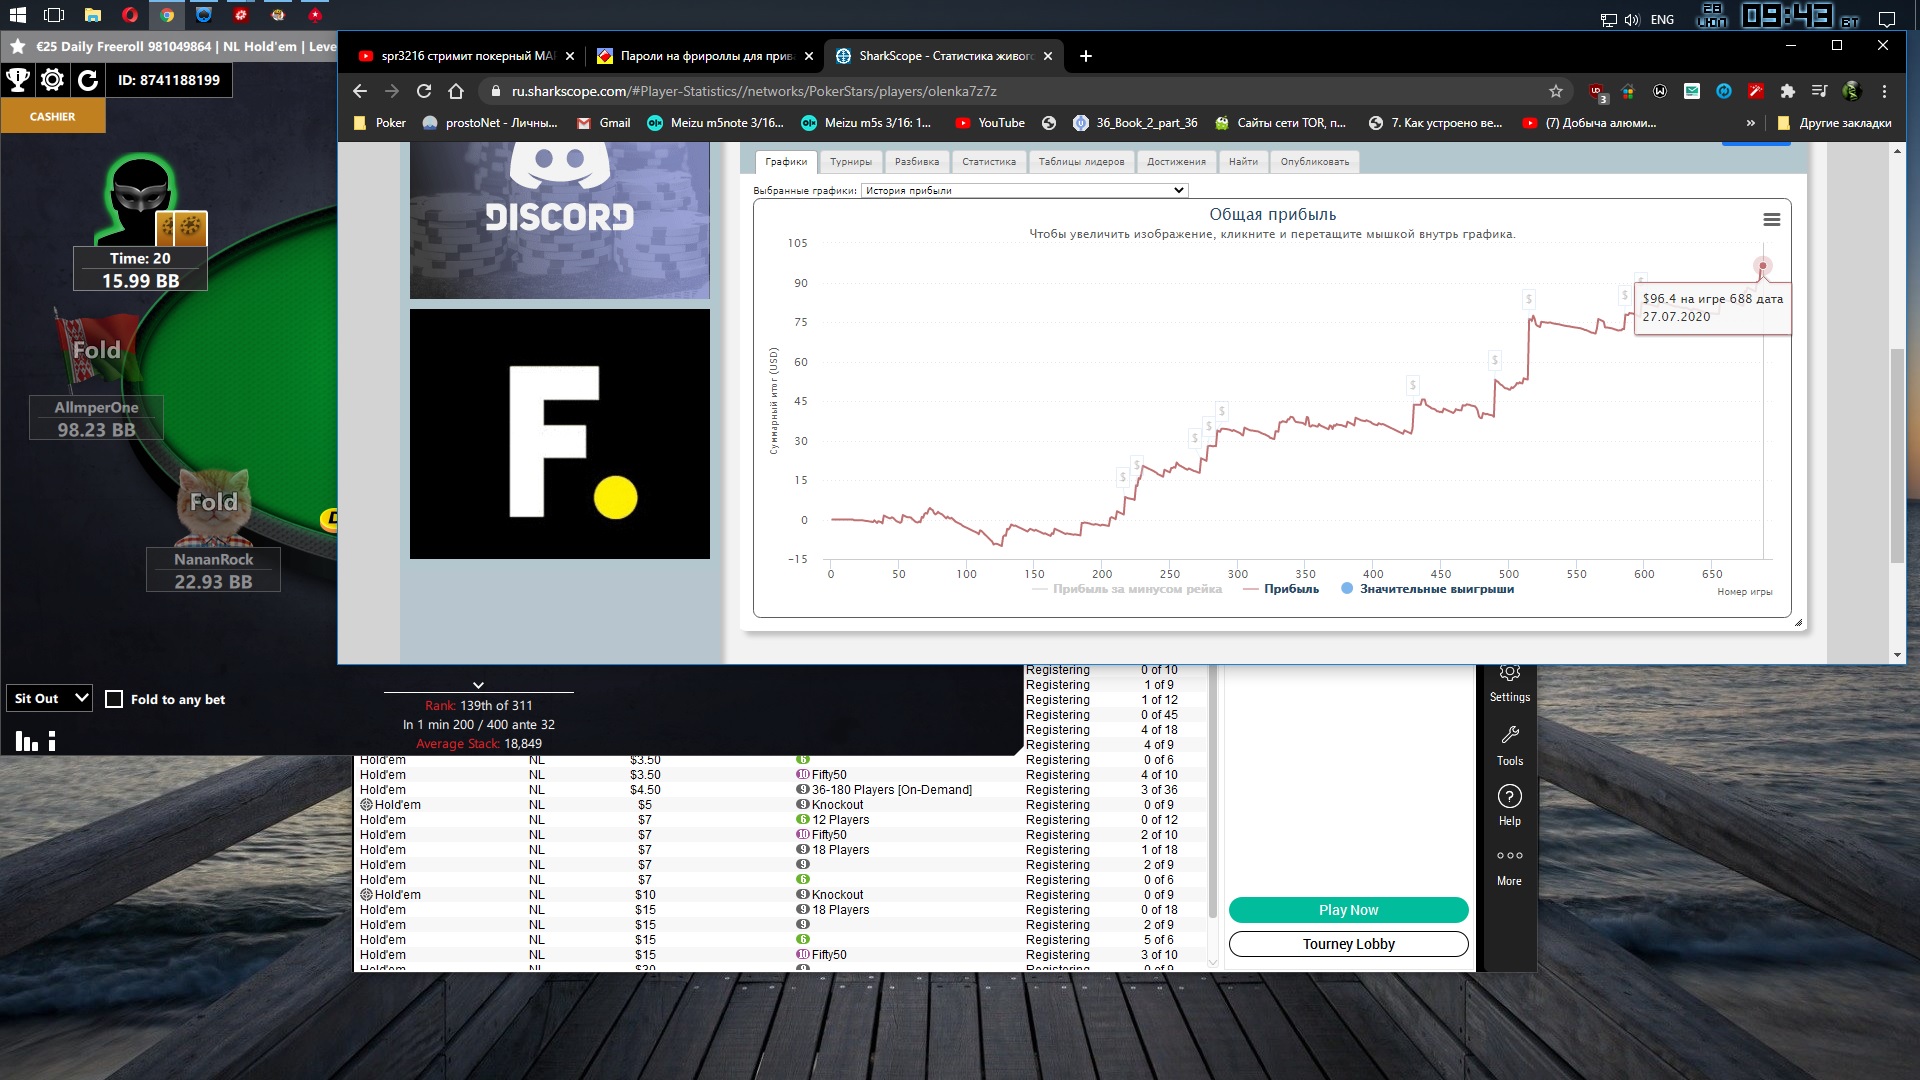Open Tools wrench icon in PokerStars lobby sidebar

1510,745
